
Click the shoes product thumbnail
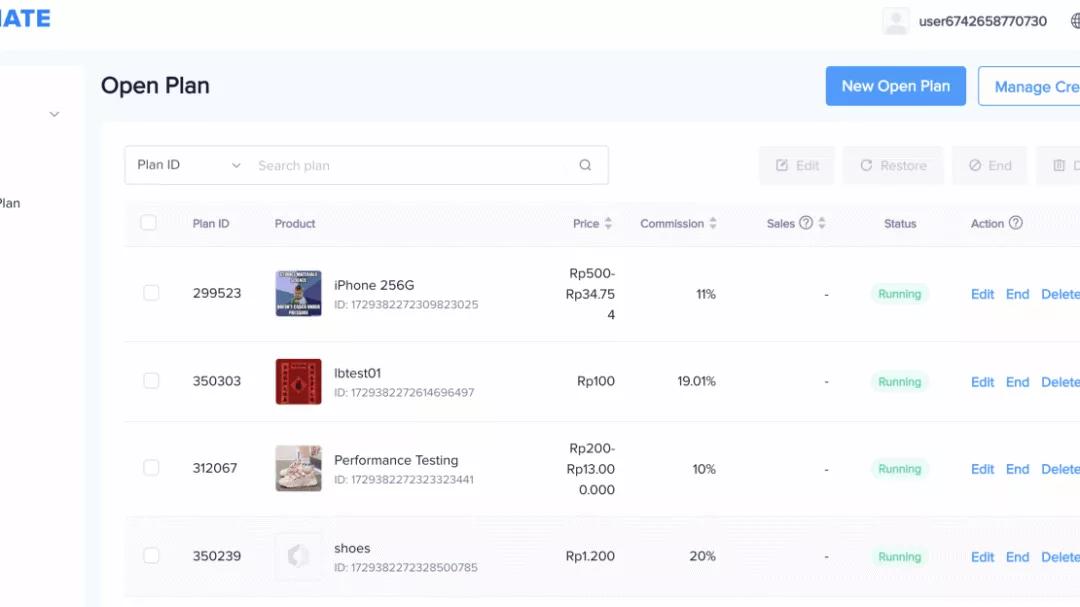point(298,556)
